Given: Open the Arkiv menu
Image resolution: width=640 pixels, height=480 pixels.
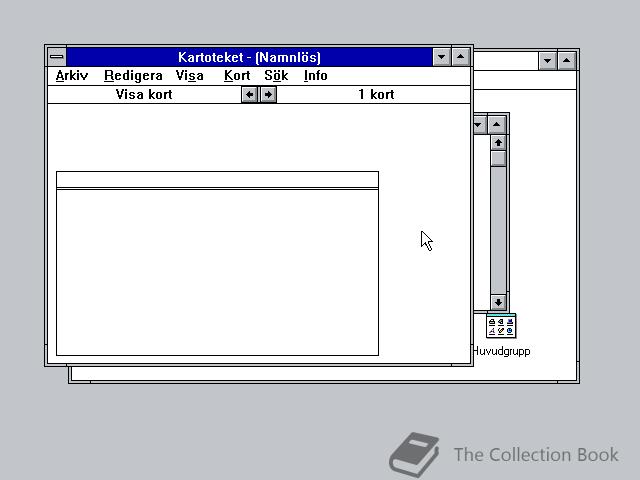Looking at the screenshot, I should (x=72, y=76).
